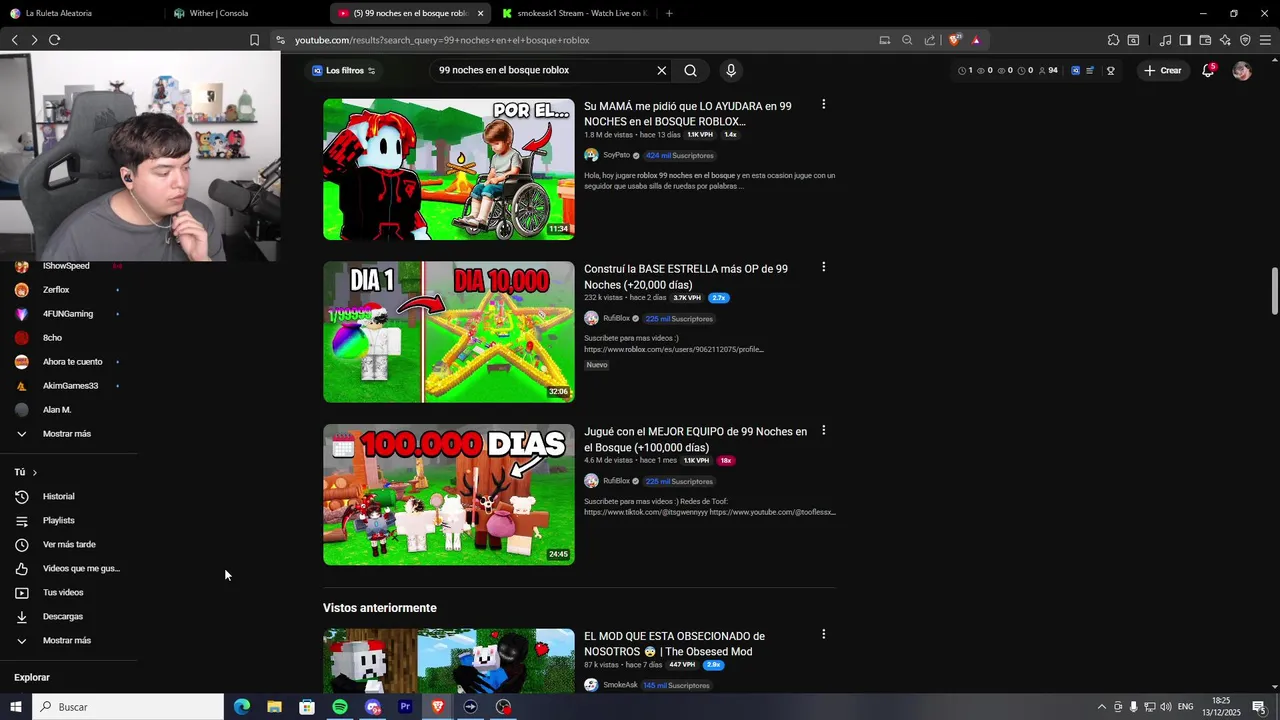Viewport: 1280px width, 720px height.
Task: Open a new browser tab
Action: pyautogui.click(x=669, y=13)
